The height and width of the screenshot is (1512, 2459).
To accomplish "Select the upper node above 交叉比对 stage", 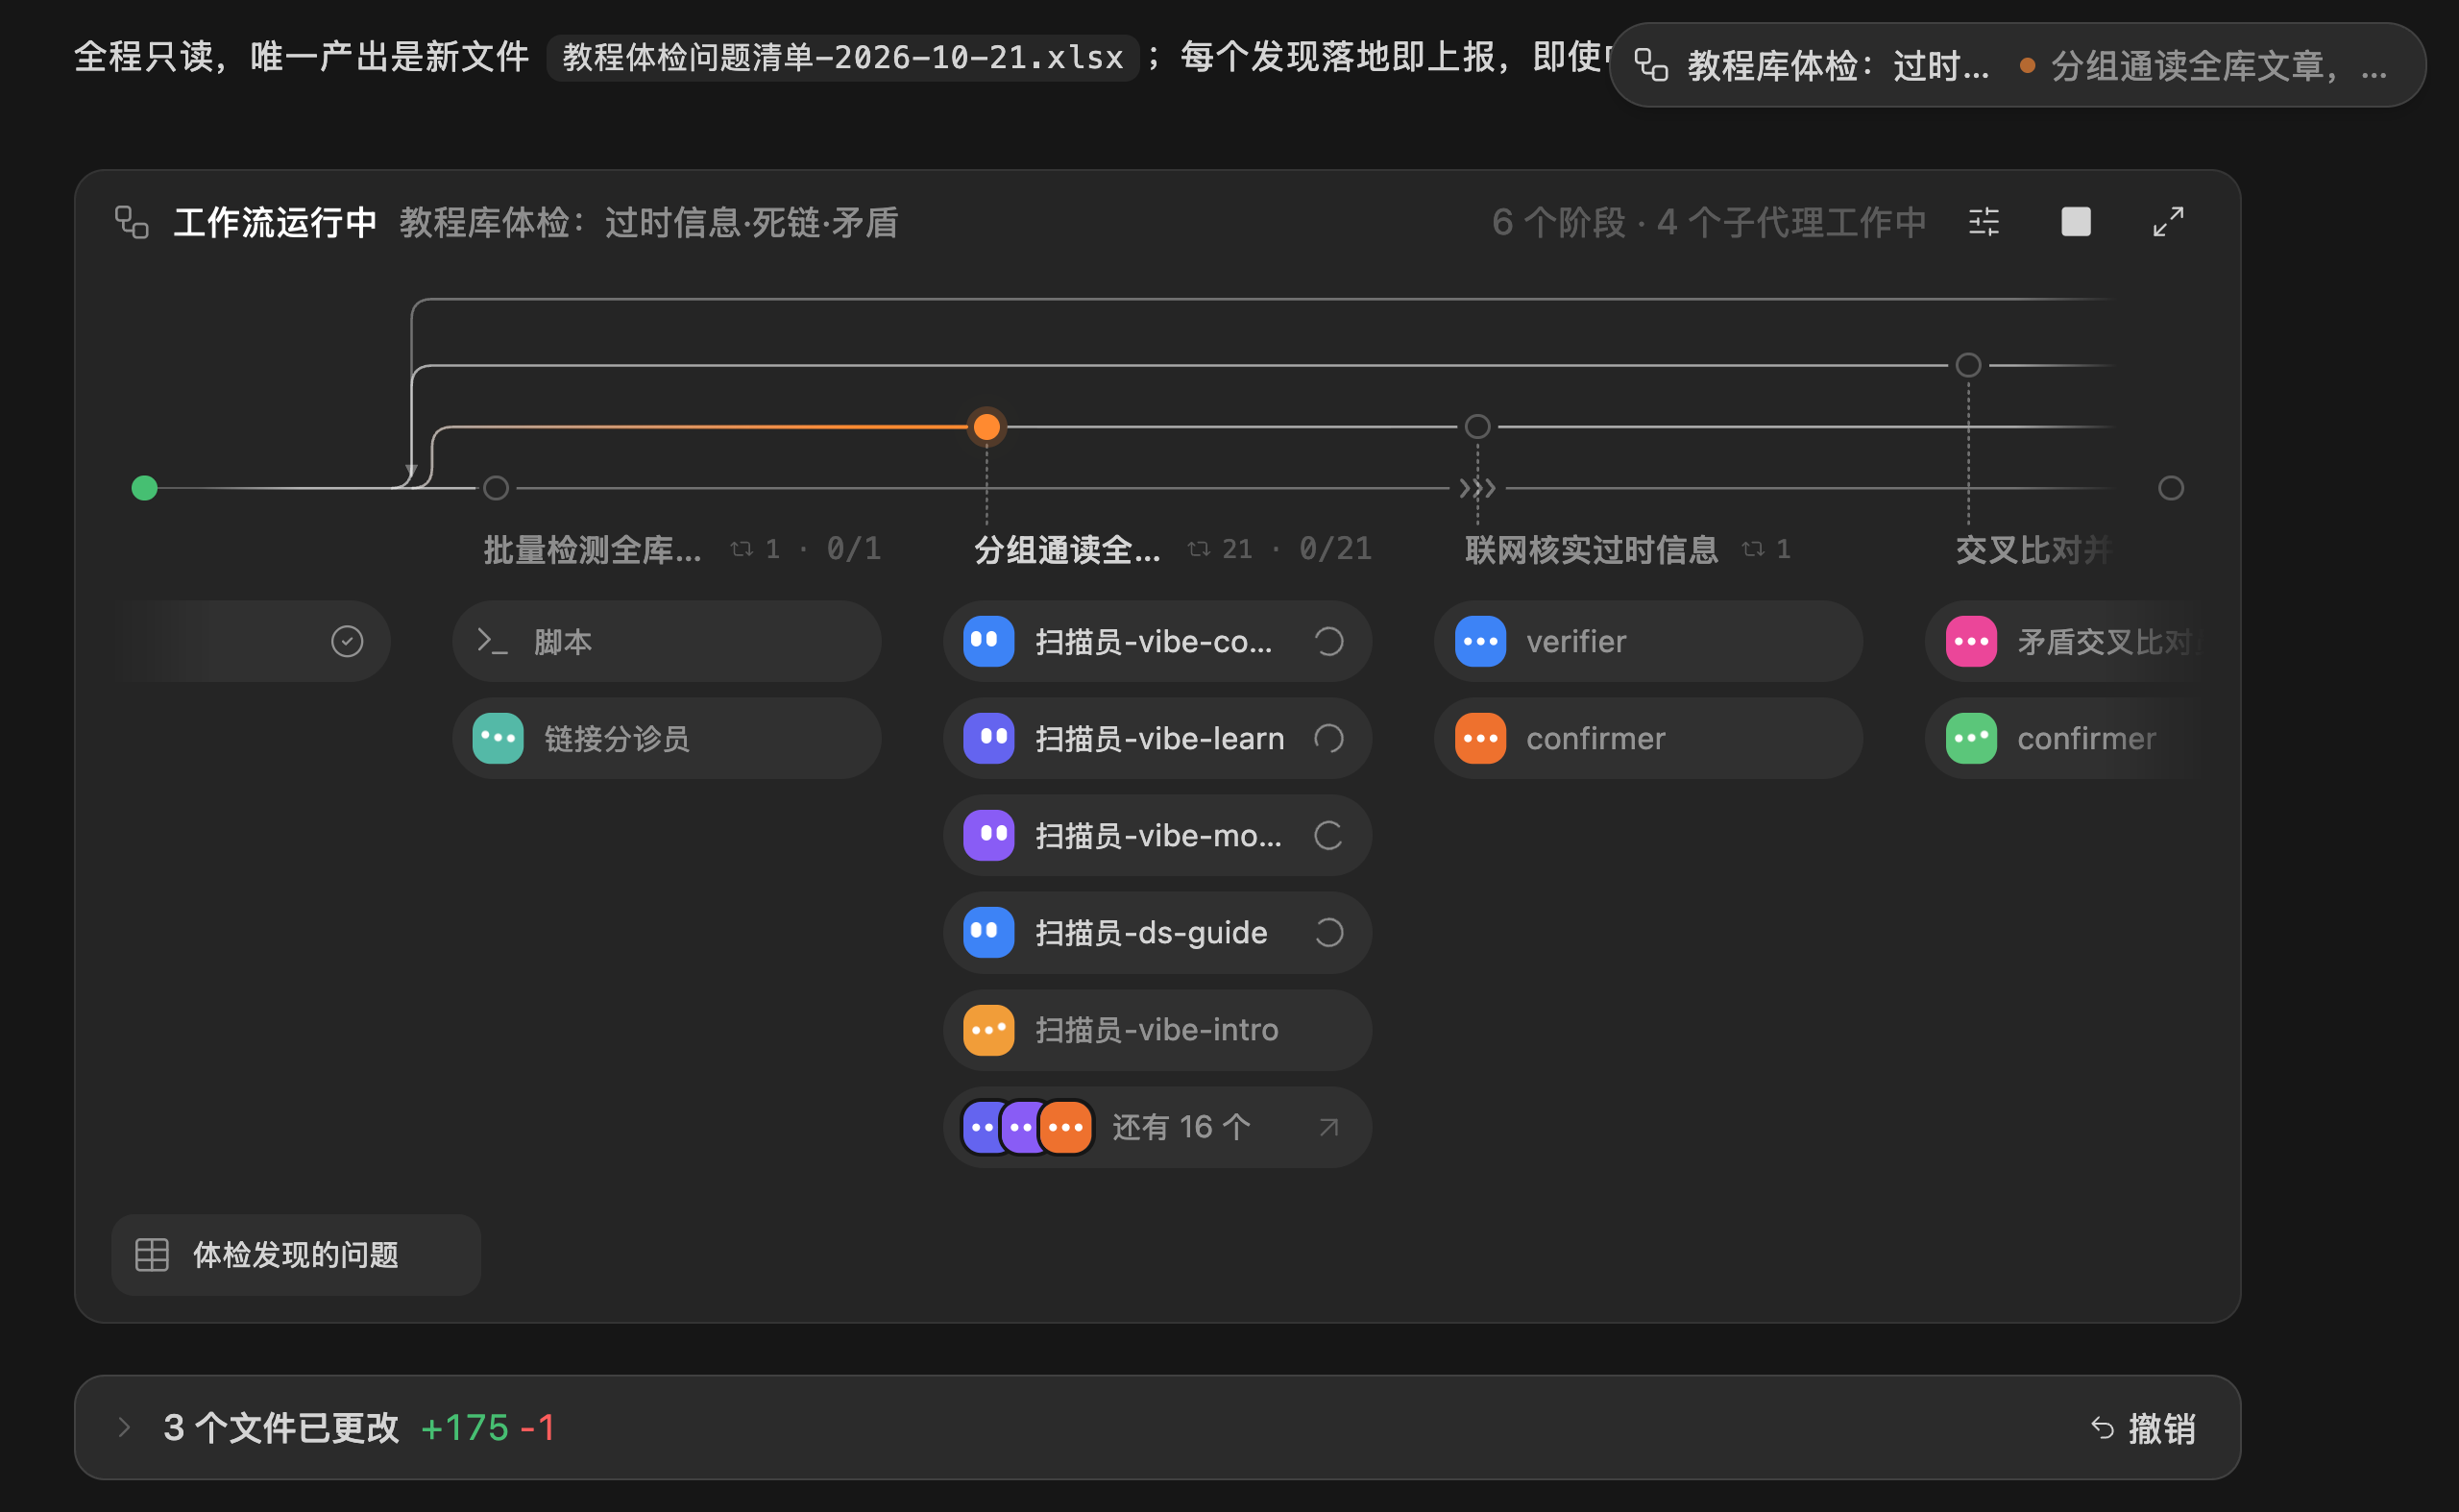I will coord(1968,365).
